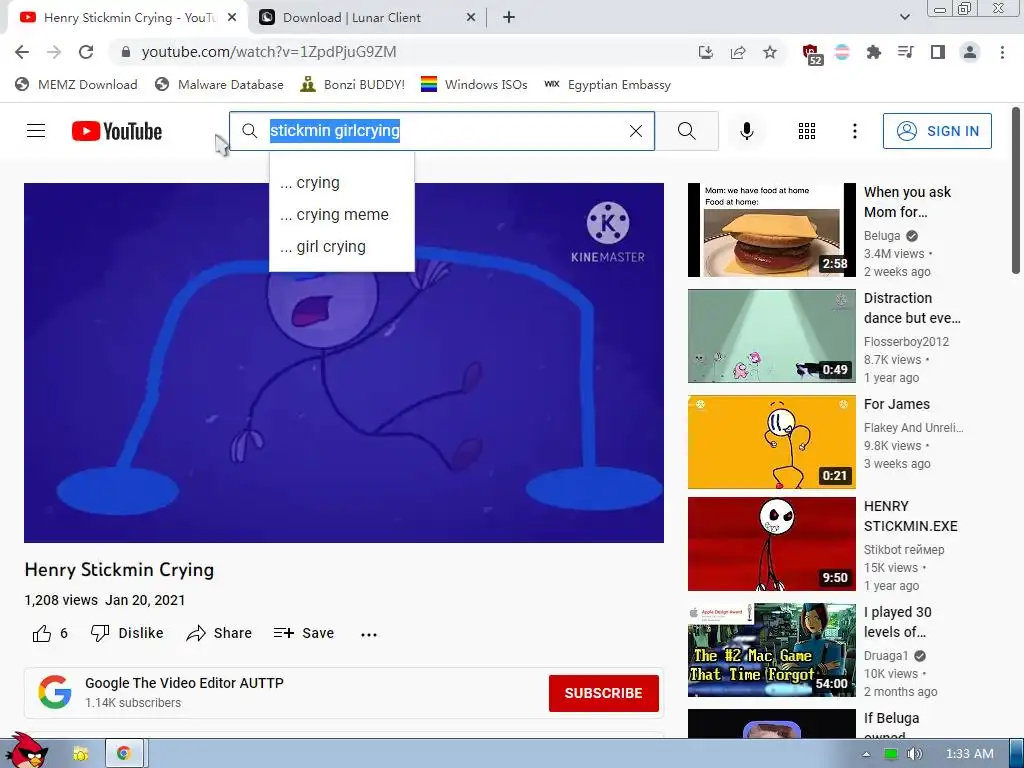Click into the YouTube search field
The height and width of the screenshot is (768, 1024).
pyautogui.click(x=444, y=131)
